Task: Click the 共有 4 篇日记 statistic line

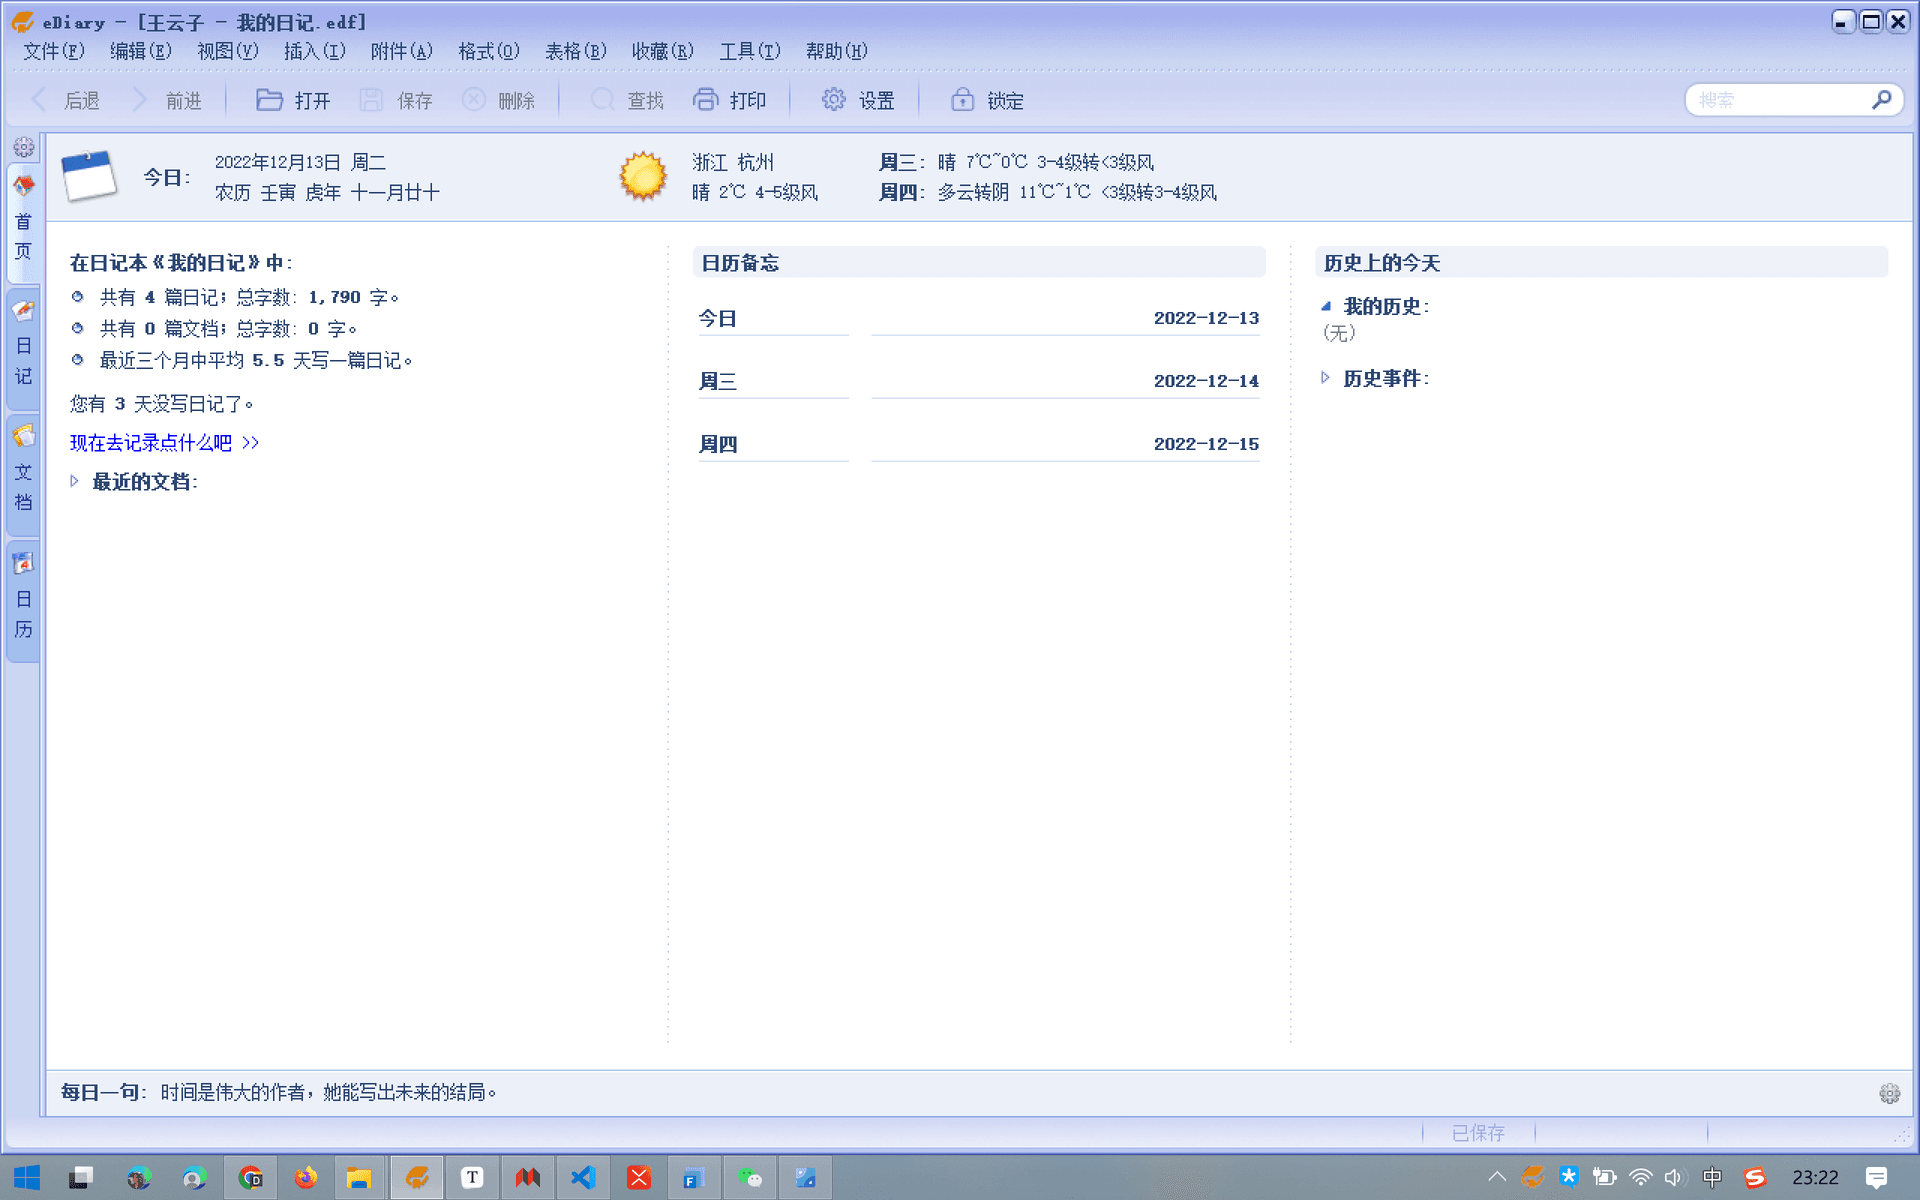Action: coord(249,297)
